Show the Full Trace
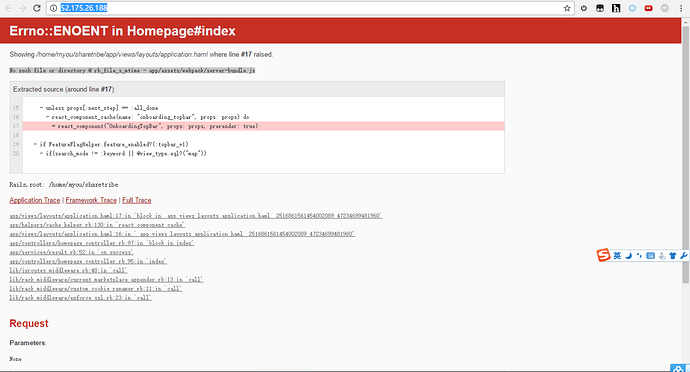The image size is (690, 372). pyautogui.click(x=136, y=200)
